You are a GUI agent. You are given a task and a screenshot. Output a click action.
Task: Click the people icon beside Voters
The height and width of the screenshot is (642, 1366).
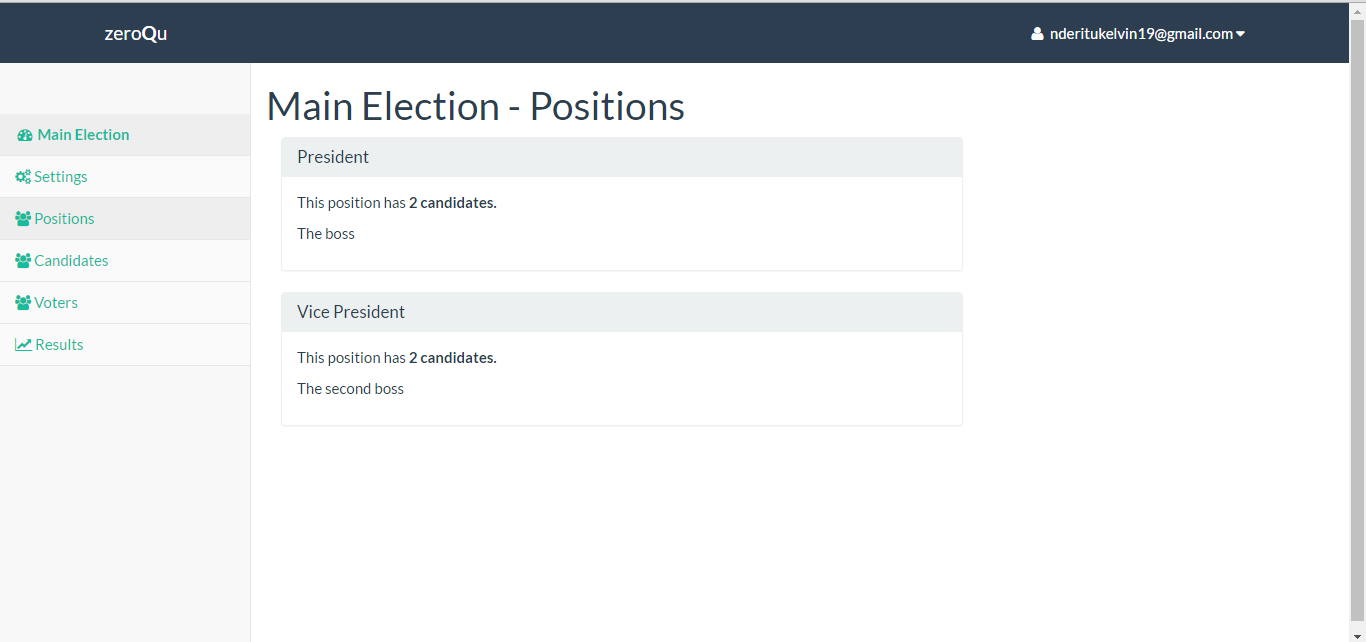point(23,303)
